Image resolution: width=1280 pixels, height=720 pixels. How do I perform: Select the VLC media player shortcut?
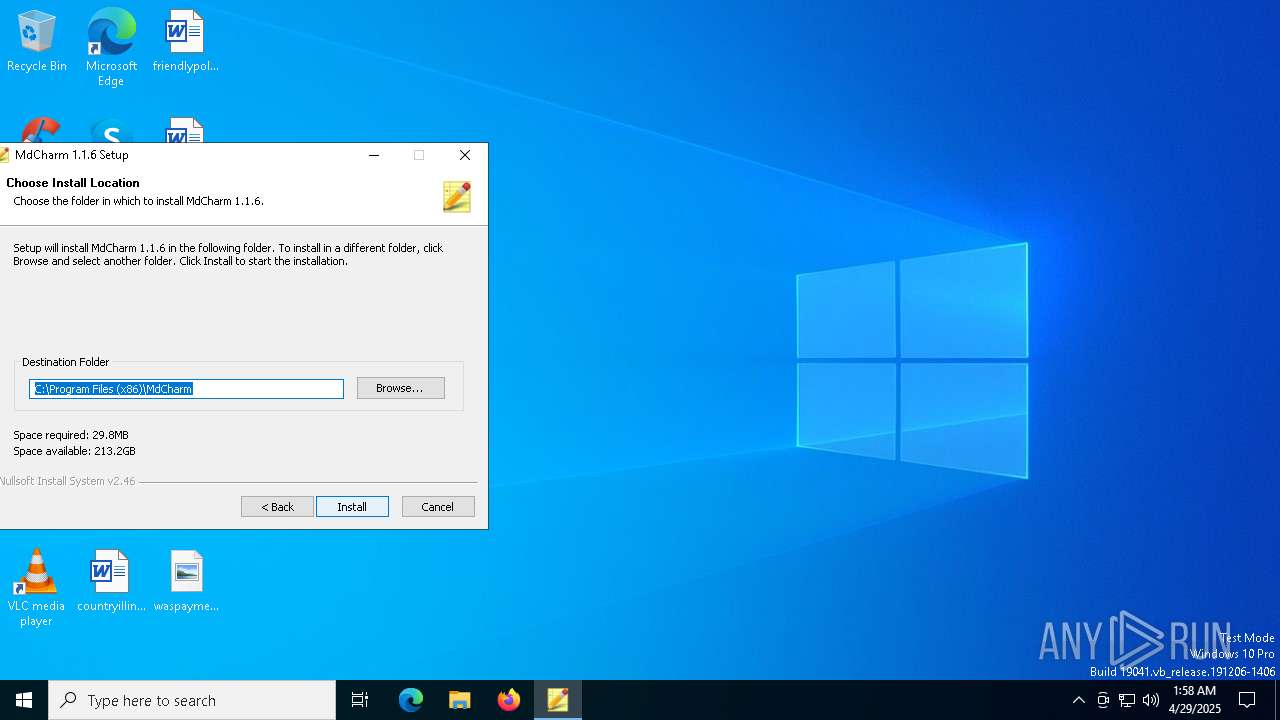[x=36, y=588]
